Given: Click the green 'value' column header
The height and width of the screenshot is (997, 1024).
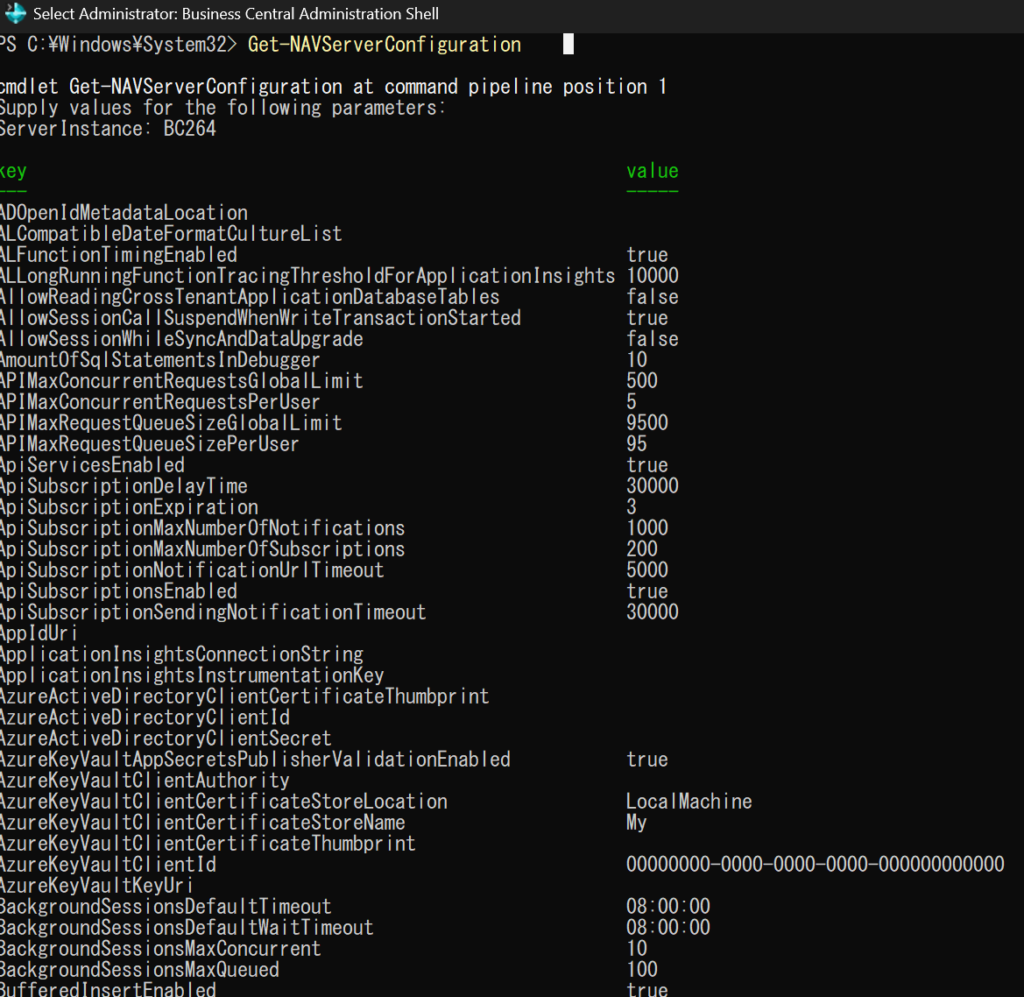Looking at the screenshot, I should coord(652,171).
